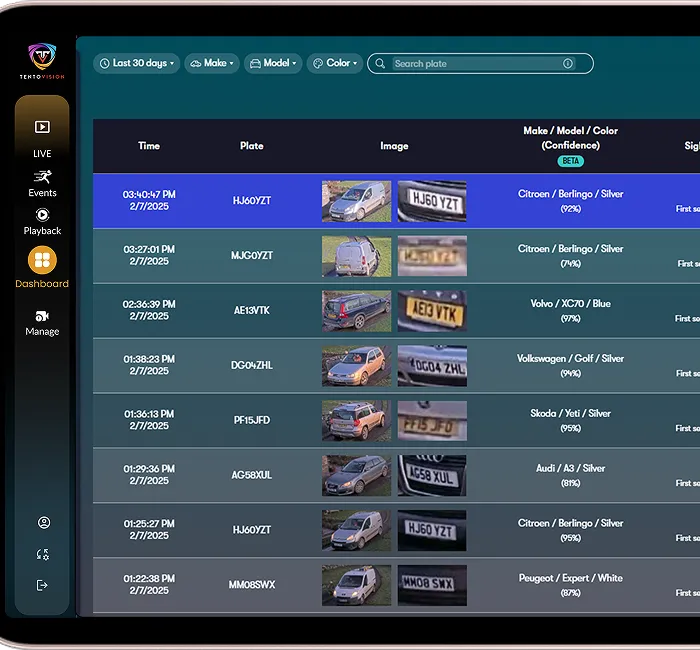The height and width of the screenshot is (650, 700).
Task: Open Peugeot vehicle thumbnail in MM08SWX row
Action: pyautogui.click(x=356, y=585)
